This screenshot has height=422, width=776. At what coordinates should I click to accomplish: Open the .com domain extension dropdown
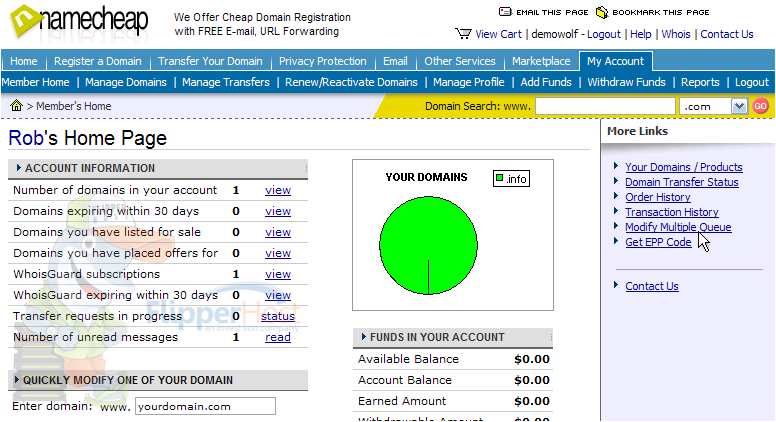pos(739,106)
